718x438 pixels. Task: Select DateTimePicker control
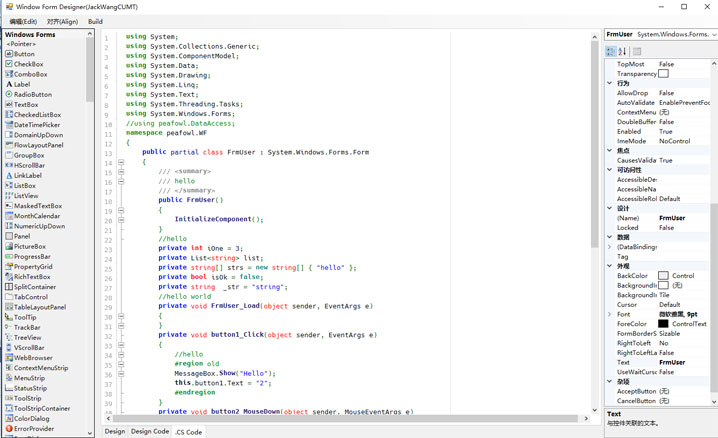[x=33, y=125]
